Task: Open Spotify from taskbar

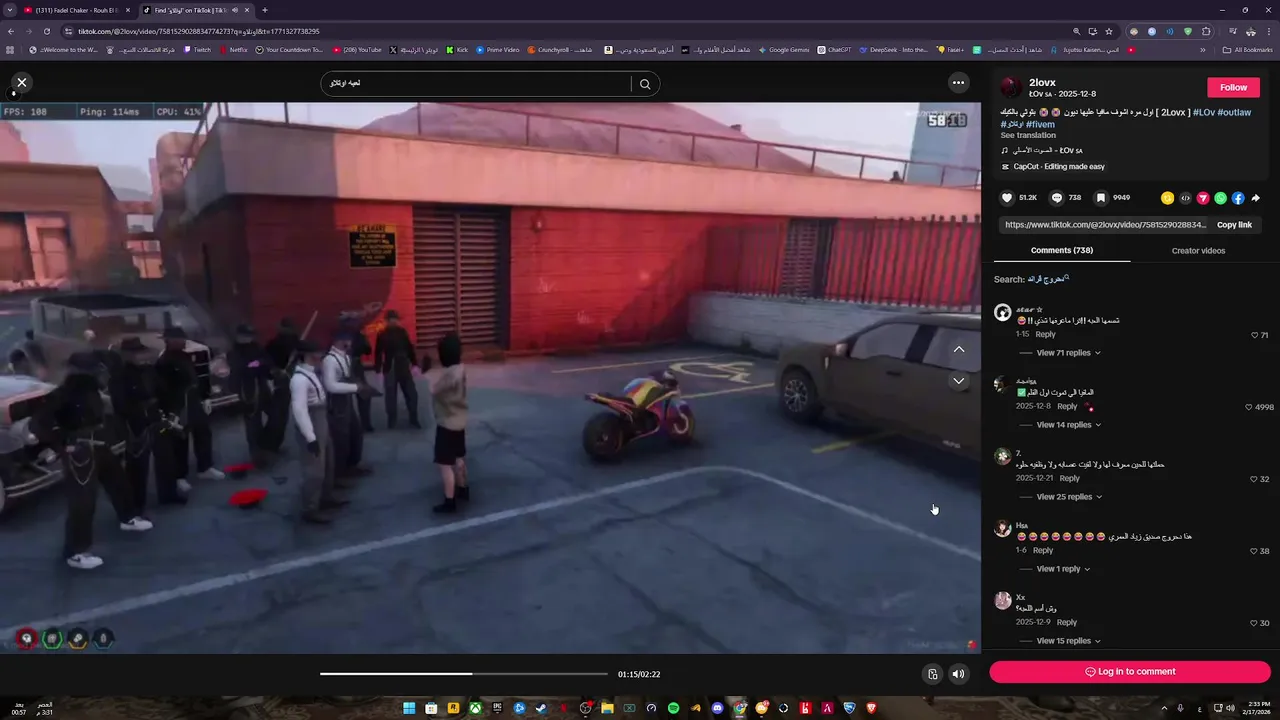Action: (x=673, y=708)
